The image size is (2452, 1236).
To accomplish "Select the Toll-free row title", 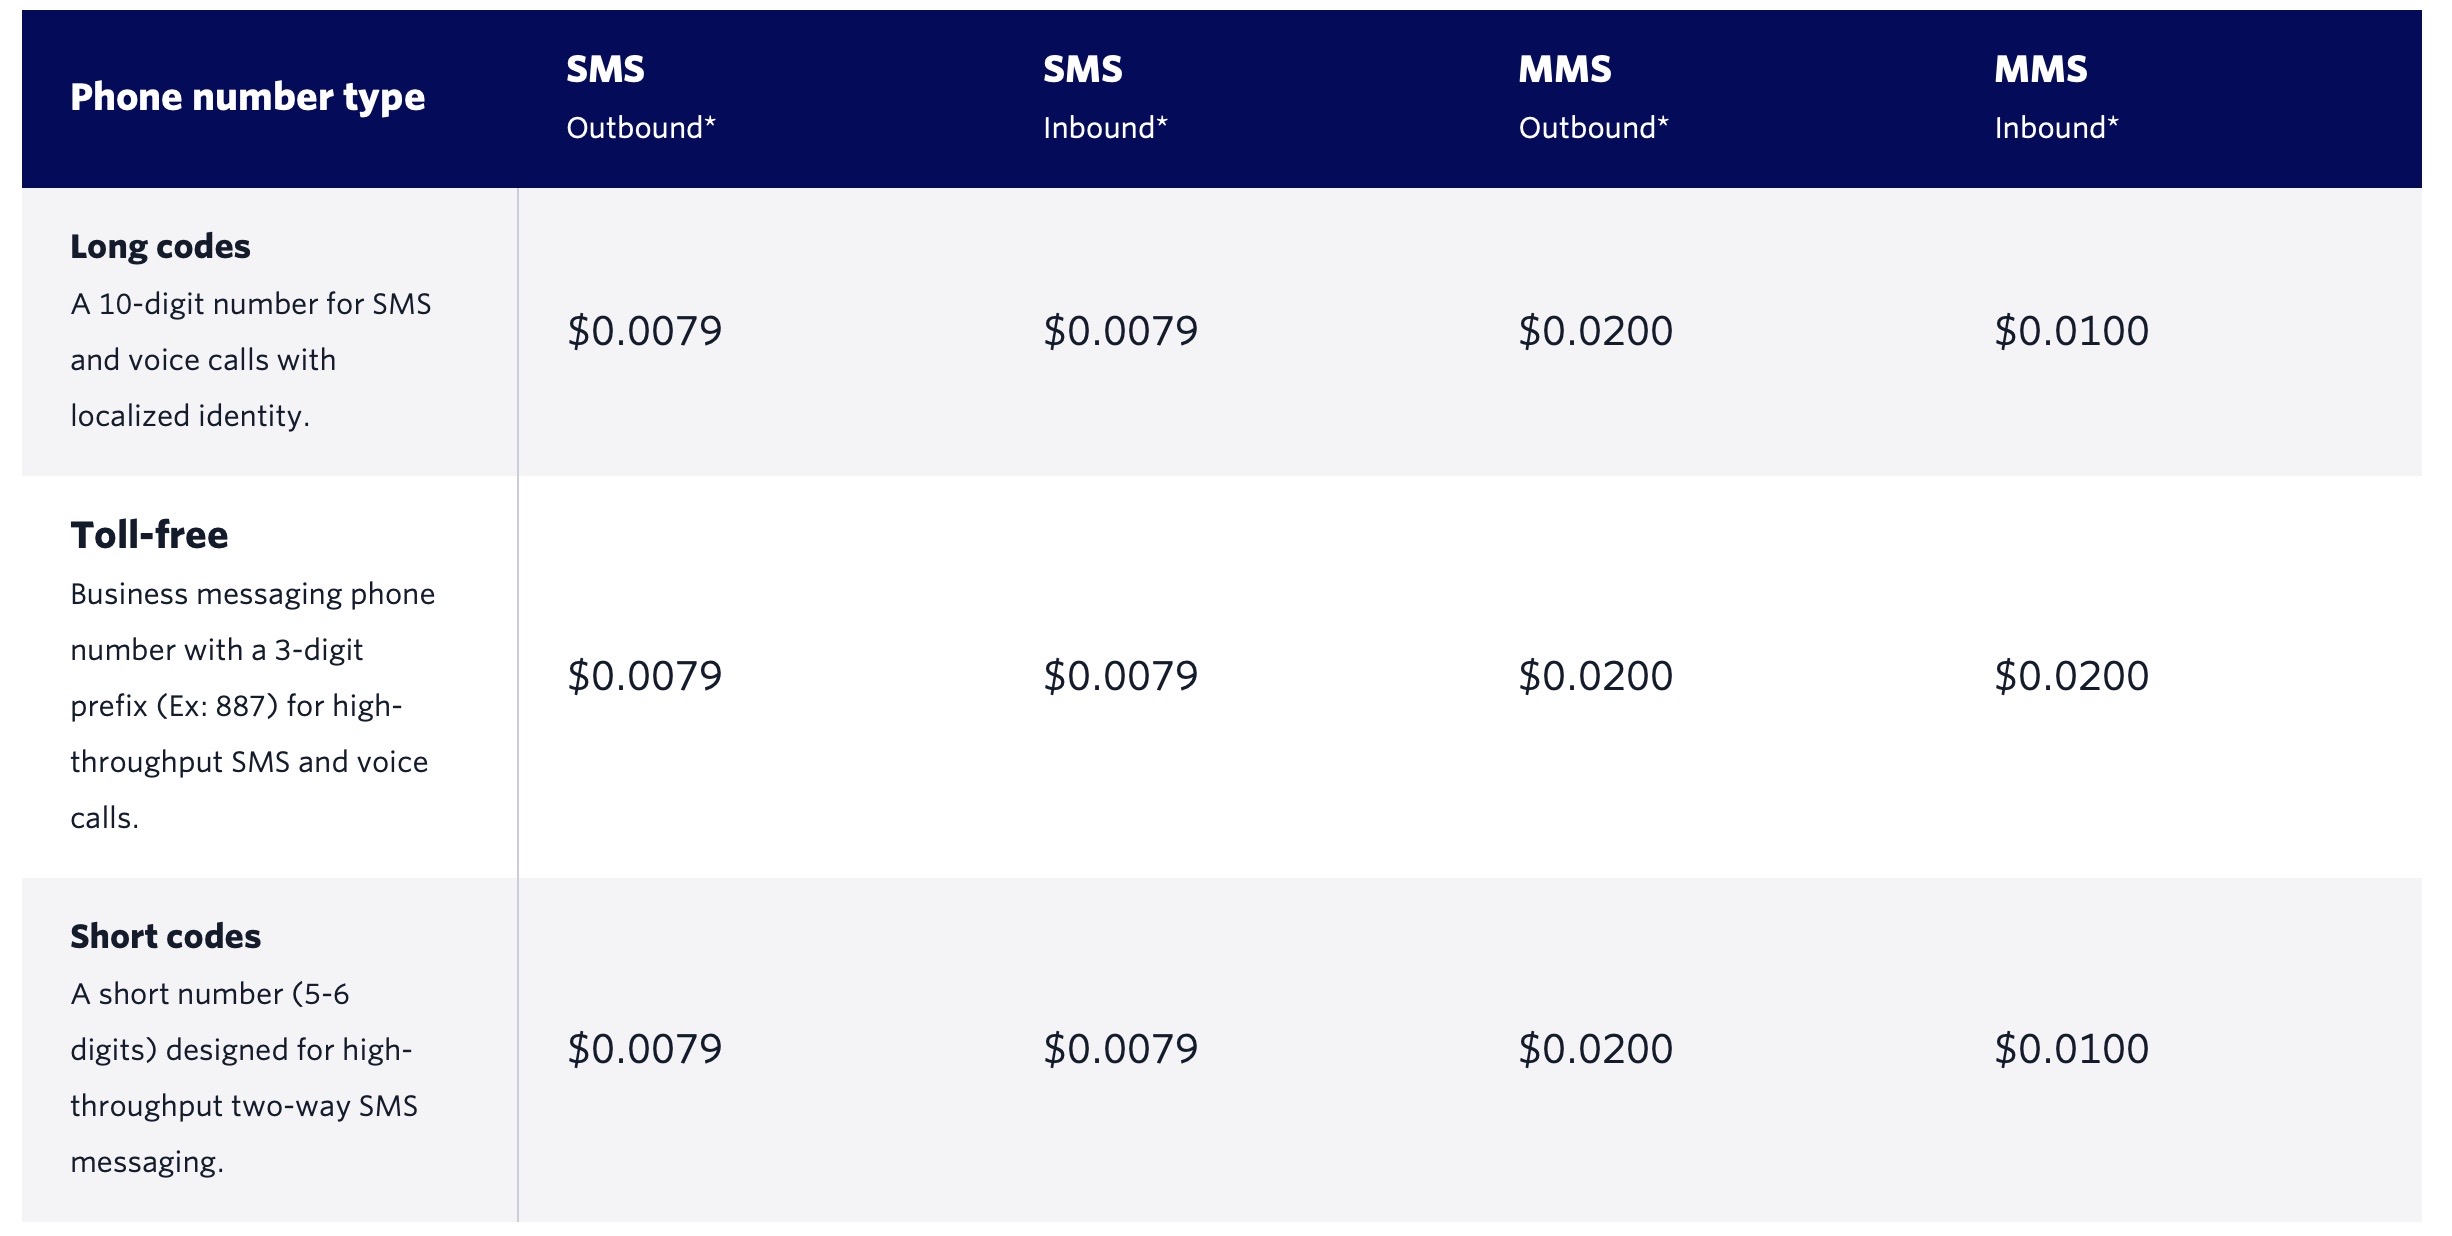I will (149, 535).
